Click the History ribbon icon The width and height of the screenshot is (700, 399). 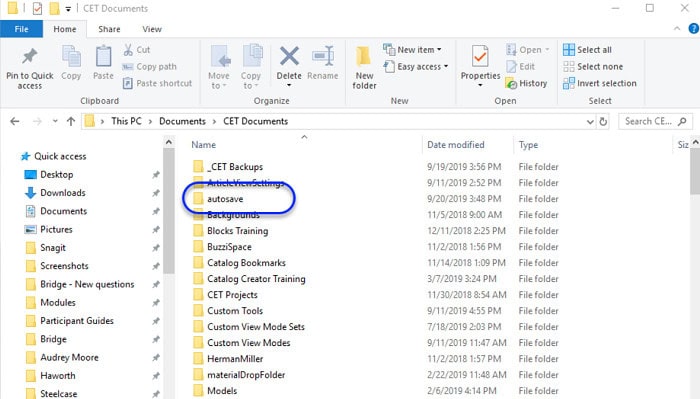[x=512, y=83]
